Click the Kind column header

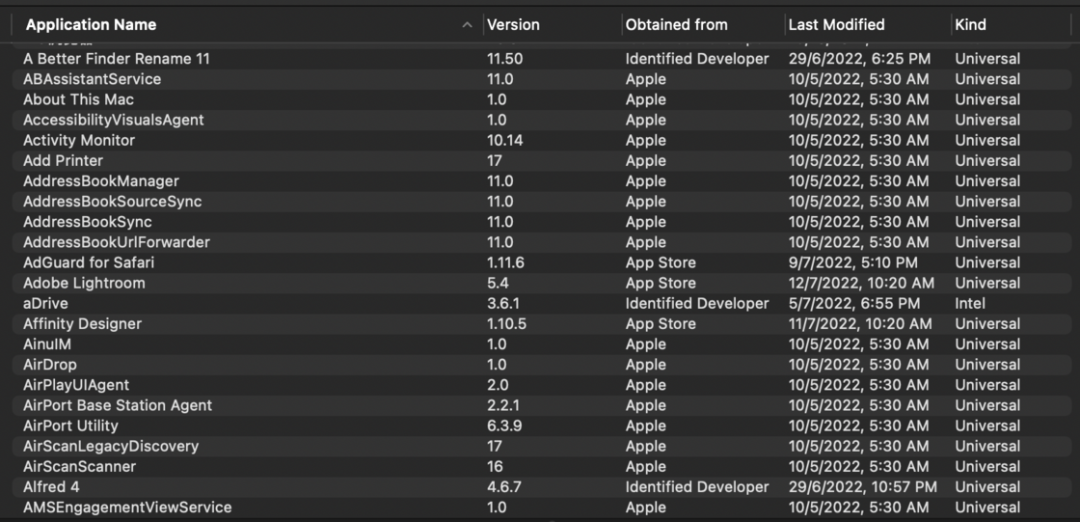(970, 25)
